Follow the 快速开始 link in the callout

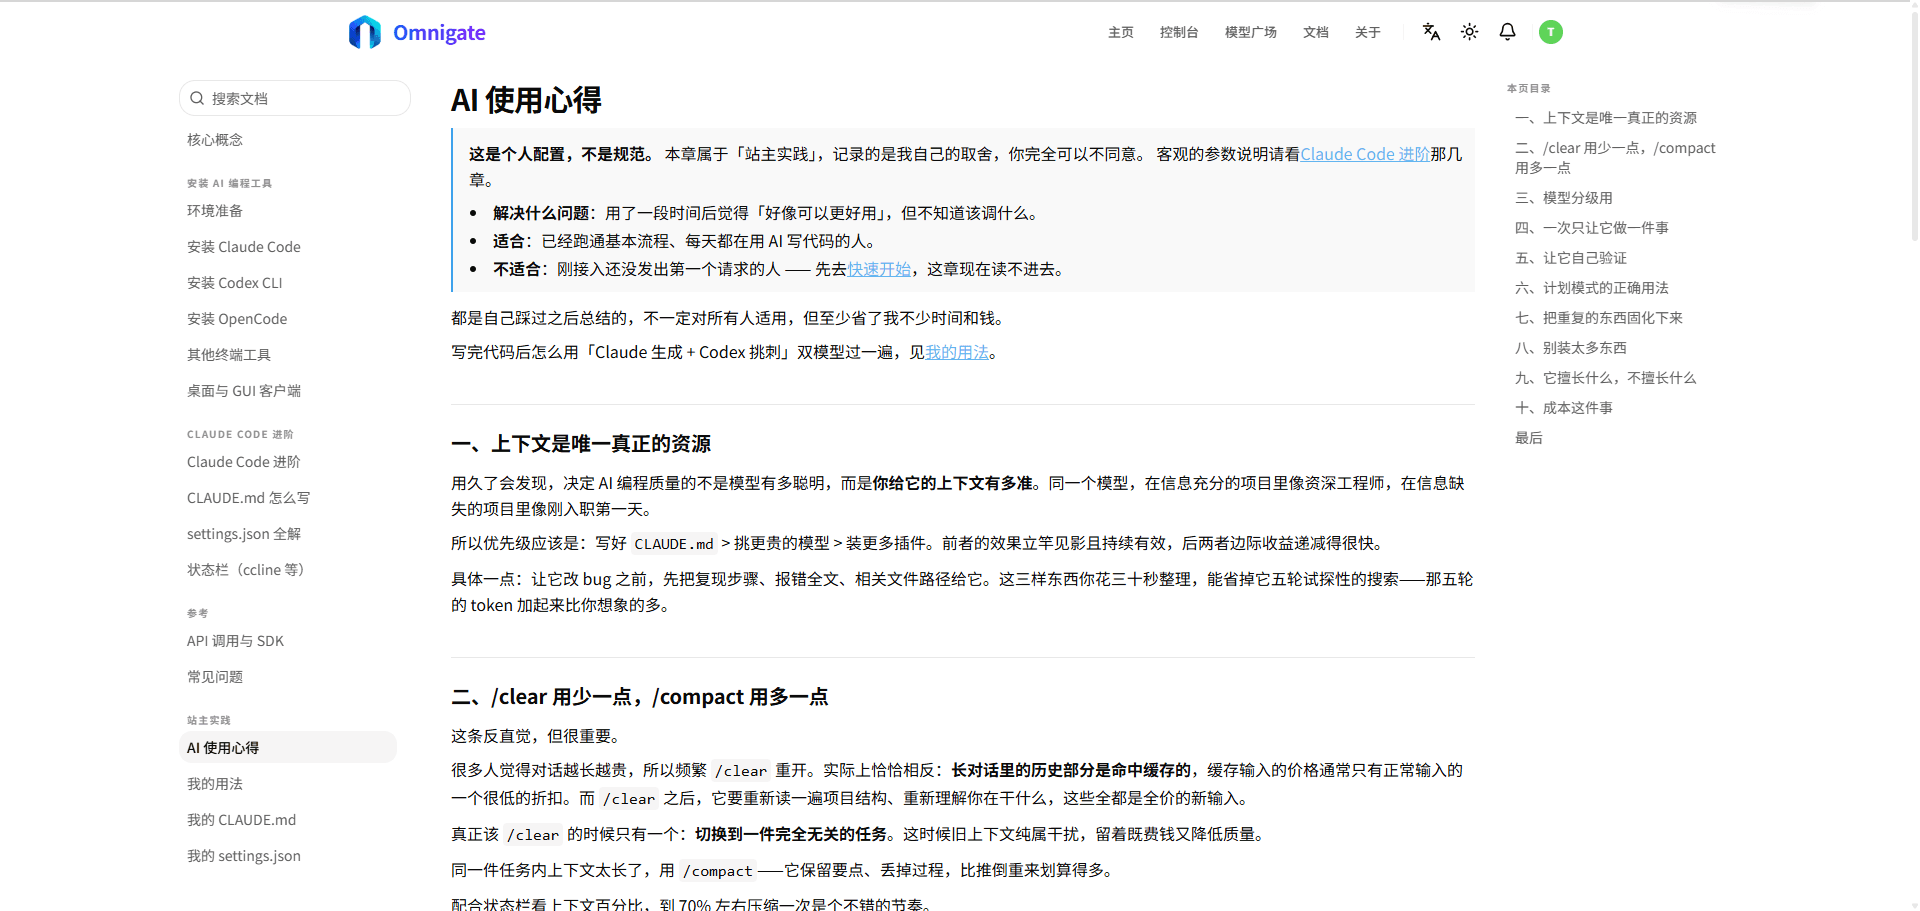coord(879,269)
